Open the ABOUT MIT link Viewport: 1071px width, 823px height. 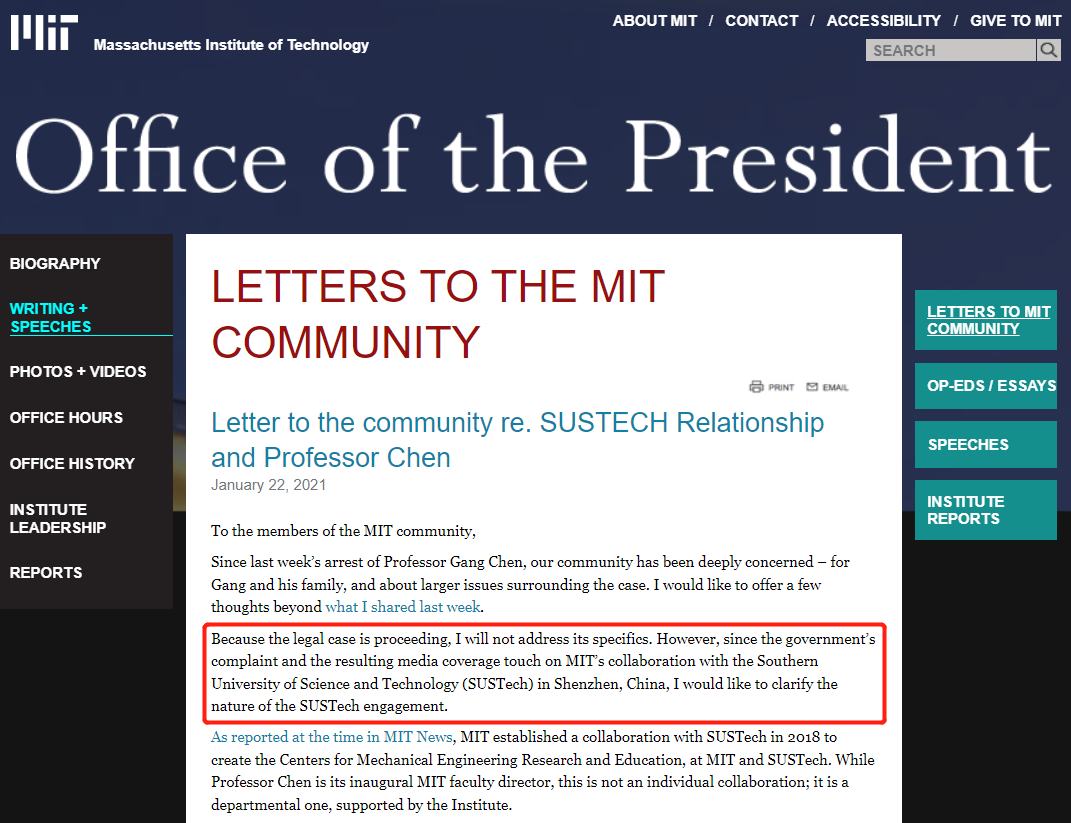[x=654, y=21]
